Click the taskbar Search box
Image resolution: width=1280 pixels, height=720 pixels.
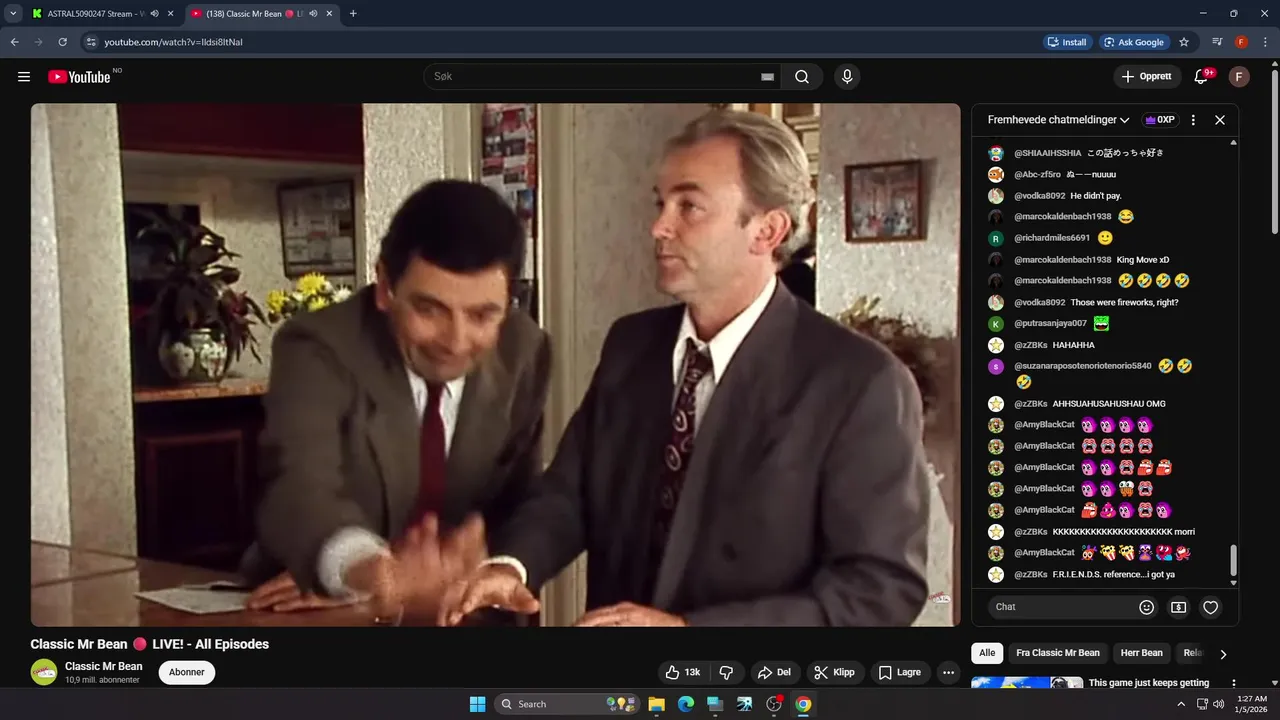(569, 704)
